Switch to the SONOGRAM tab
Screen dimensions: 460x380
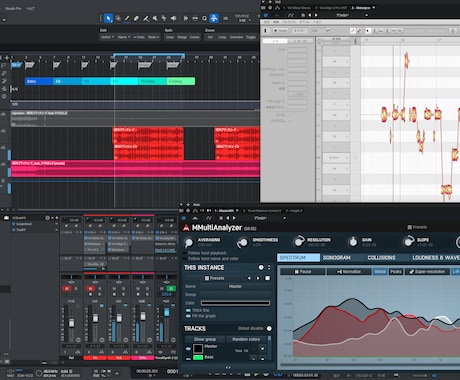(337, 258)
